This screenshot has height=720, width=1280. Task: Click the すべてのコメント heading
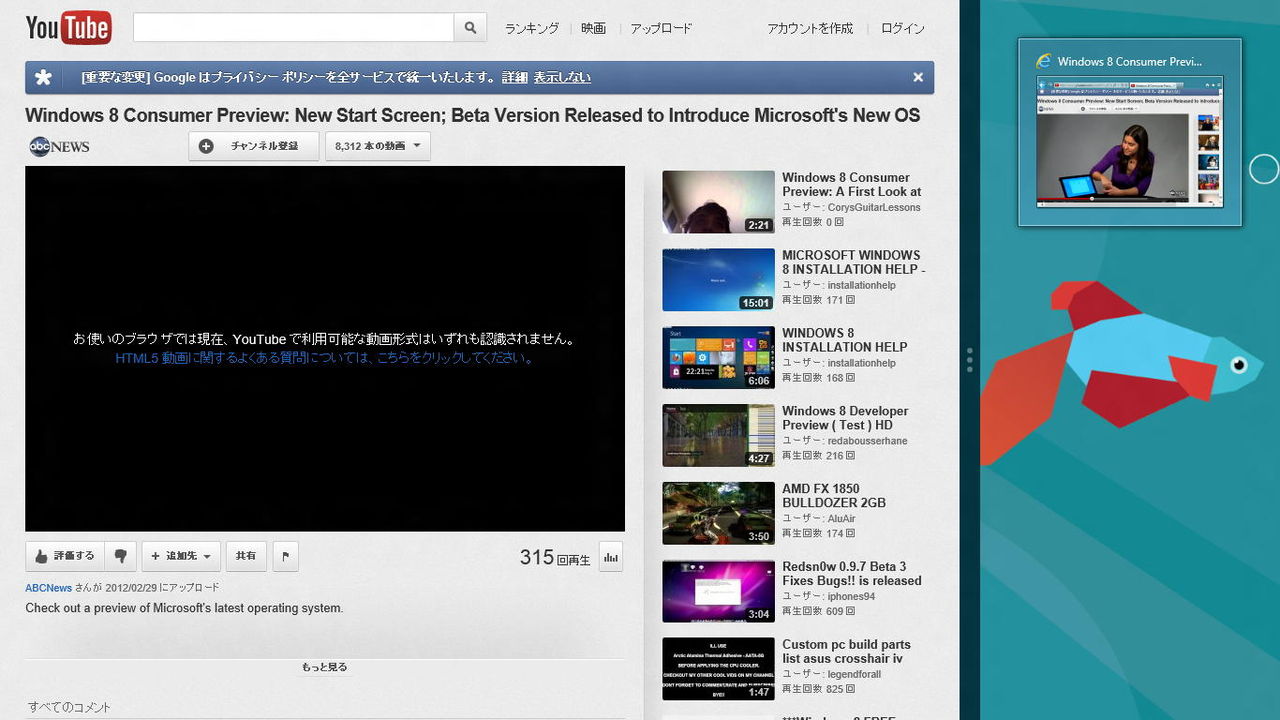[x=69, y=707]
